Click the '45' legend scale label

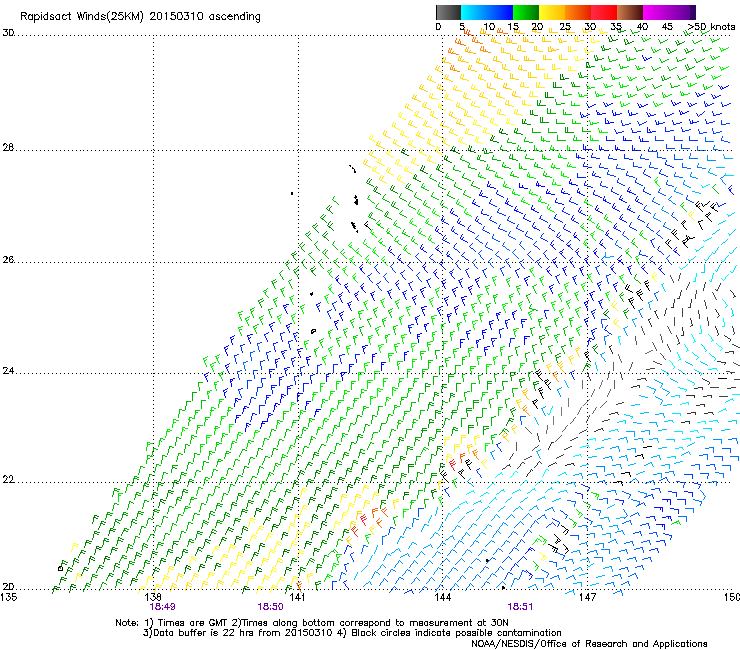tap(667, 27)
